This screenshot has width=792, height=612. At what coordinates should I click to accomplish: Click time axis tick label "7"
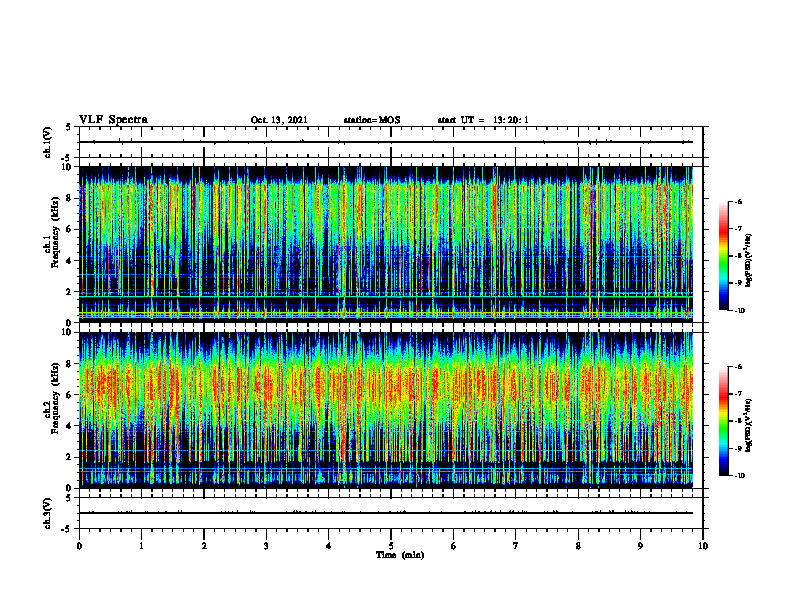pyautogui.click(x=516, y=546)
